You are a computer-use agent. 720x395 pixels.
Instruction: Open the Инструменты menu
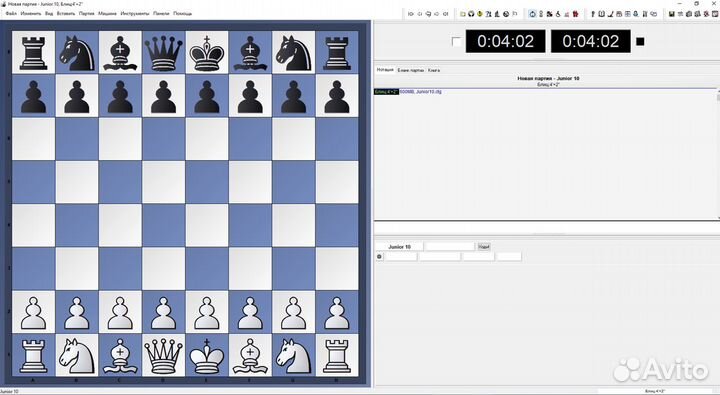pyautogui.click(x=135, y=14)
